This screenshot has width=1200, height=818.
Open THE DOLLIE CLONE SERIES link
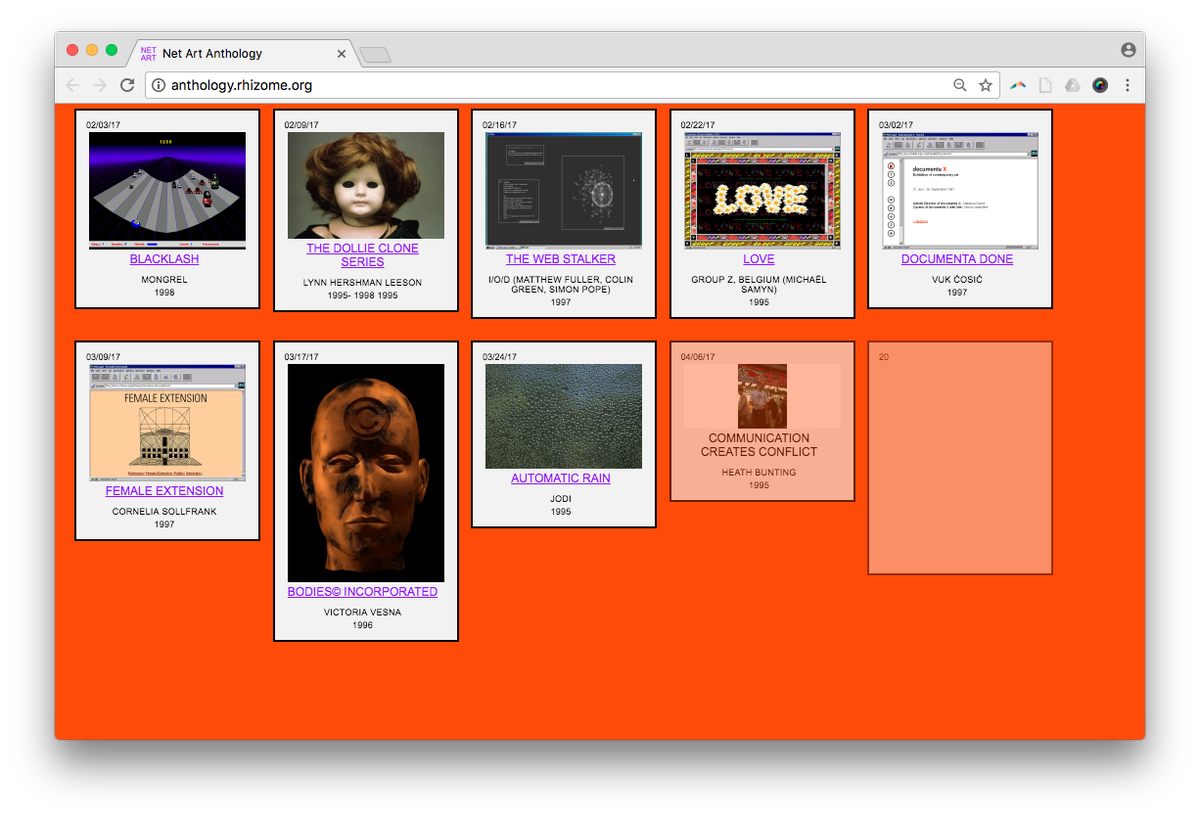(362, 255)
